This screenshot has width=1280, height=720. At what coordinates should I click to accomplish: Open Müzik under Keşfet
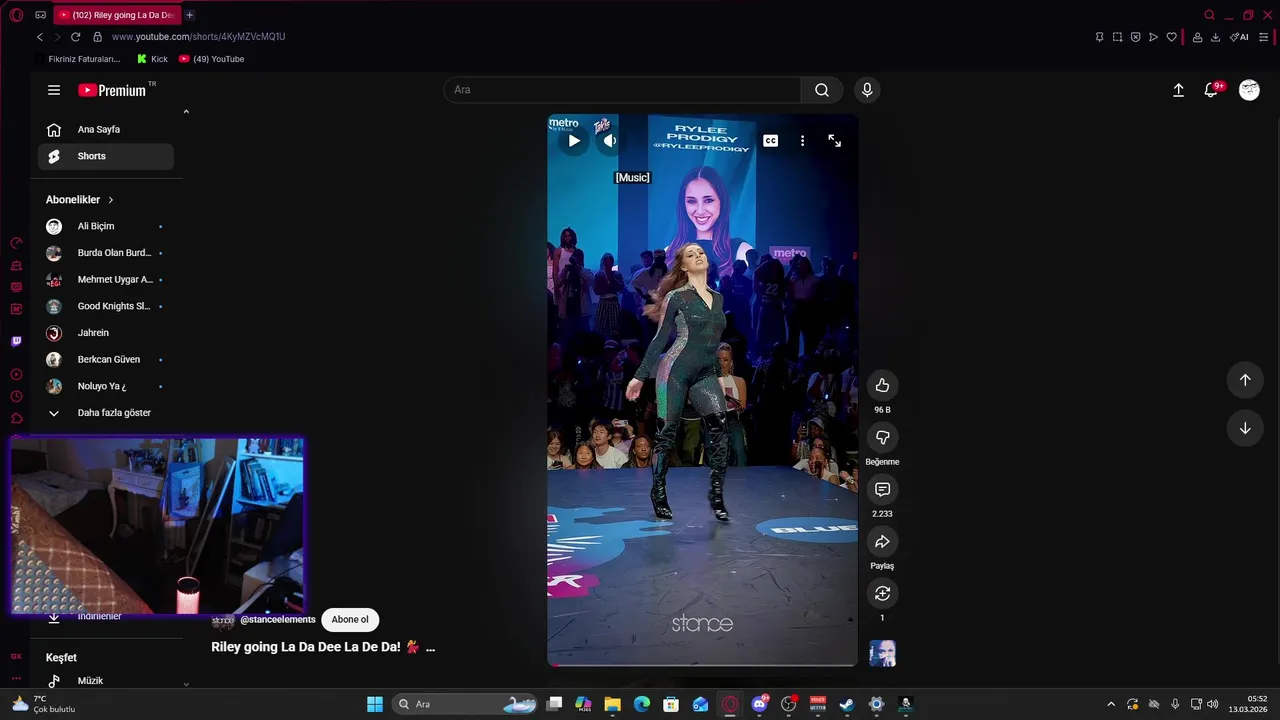point(106,681)
